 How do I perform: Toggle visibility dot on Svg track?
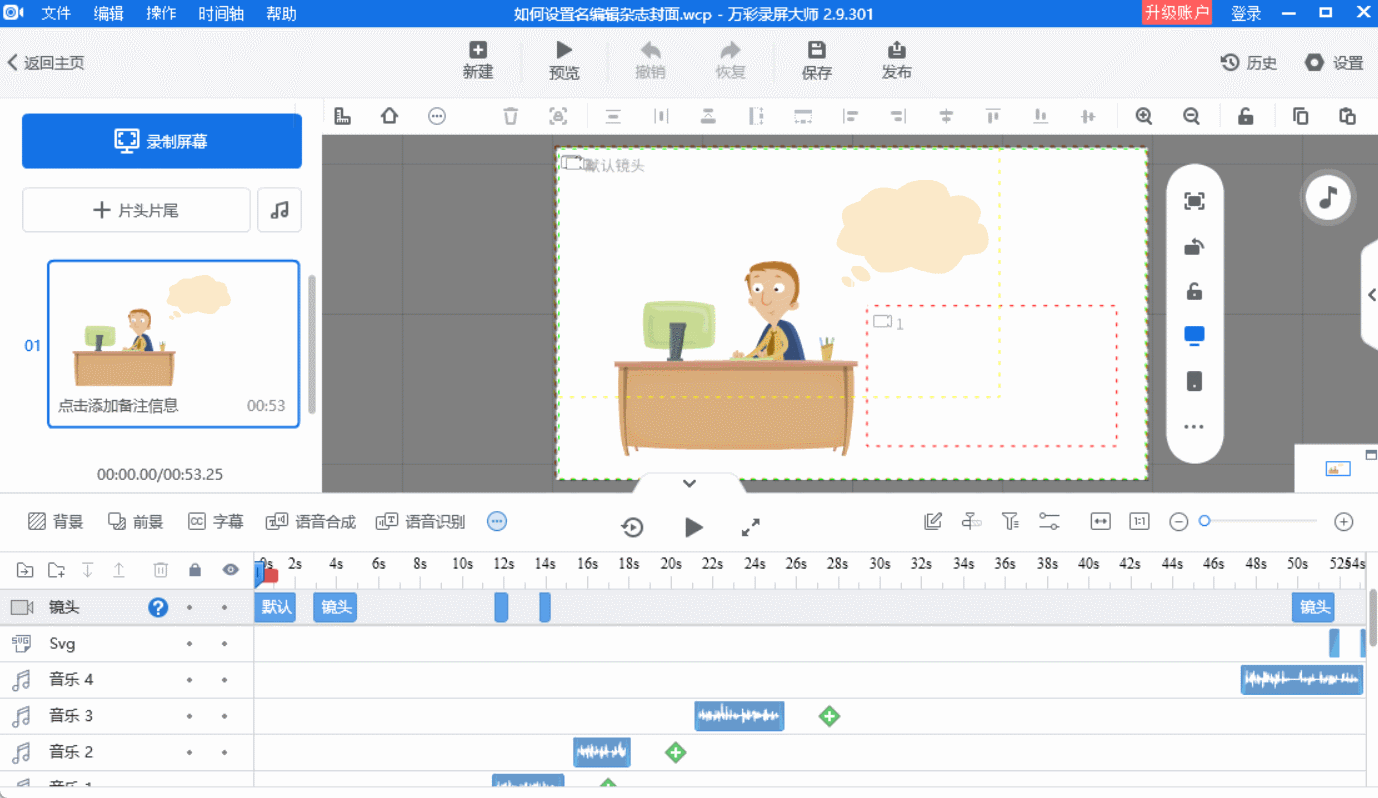pos(225,644)
